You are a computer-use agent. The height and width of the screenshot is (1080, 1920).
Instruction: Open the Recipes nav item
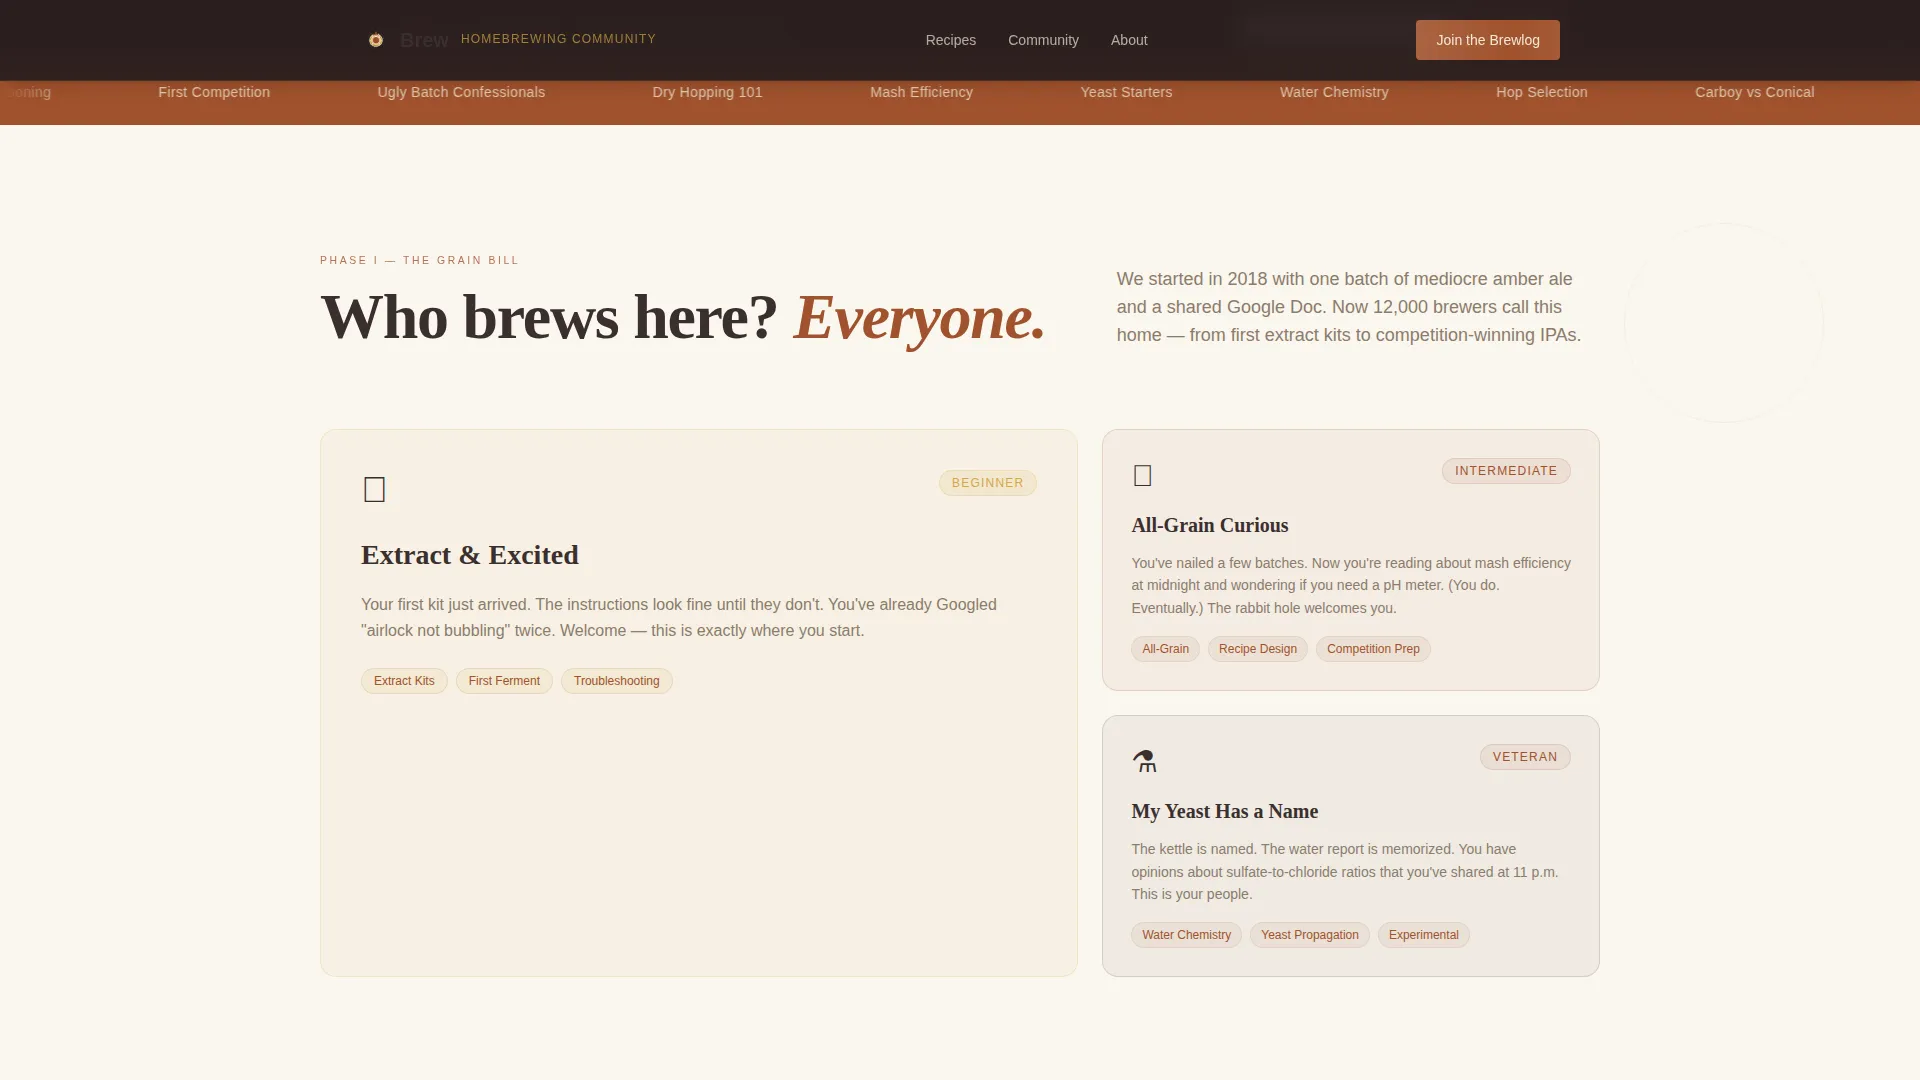pyautogui.click(x=950, y=40)
